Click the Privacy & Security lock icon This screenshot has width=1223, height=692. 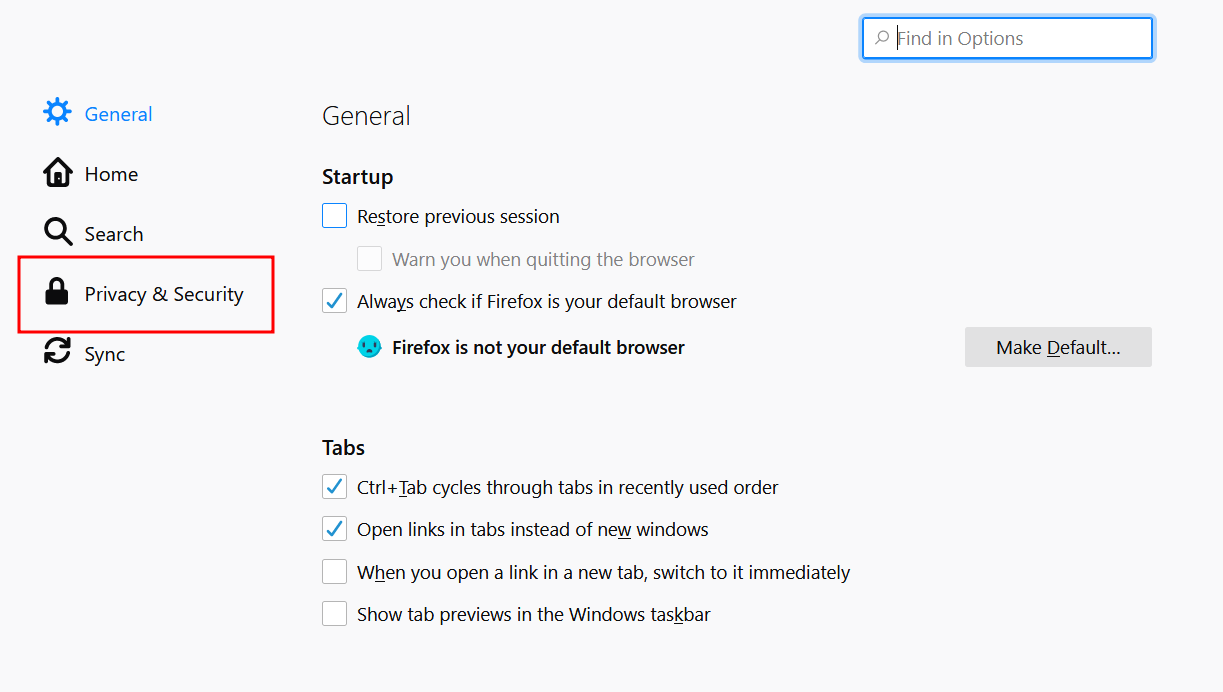57,292
